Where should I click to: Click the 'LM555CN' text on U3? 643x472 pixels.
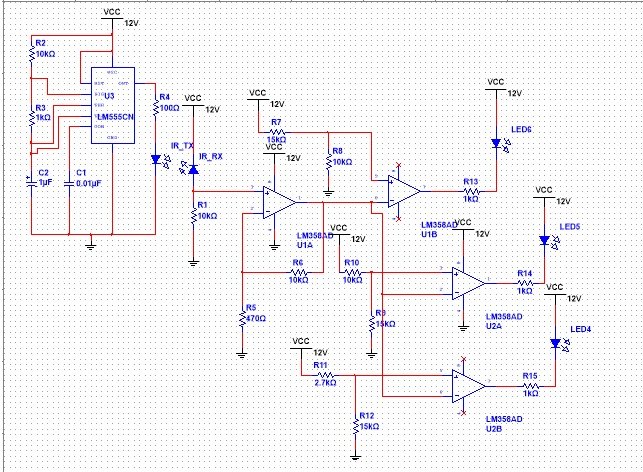point(116,117)
